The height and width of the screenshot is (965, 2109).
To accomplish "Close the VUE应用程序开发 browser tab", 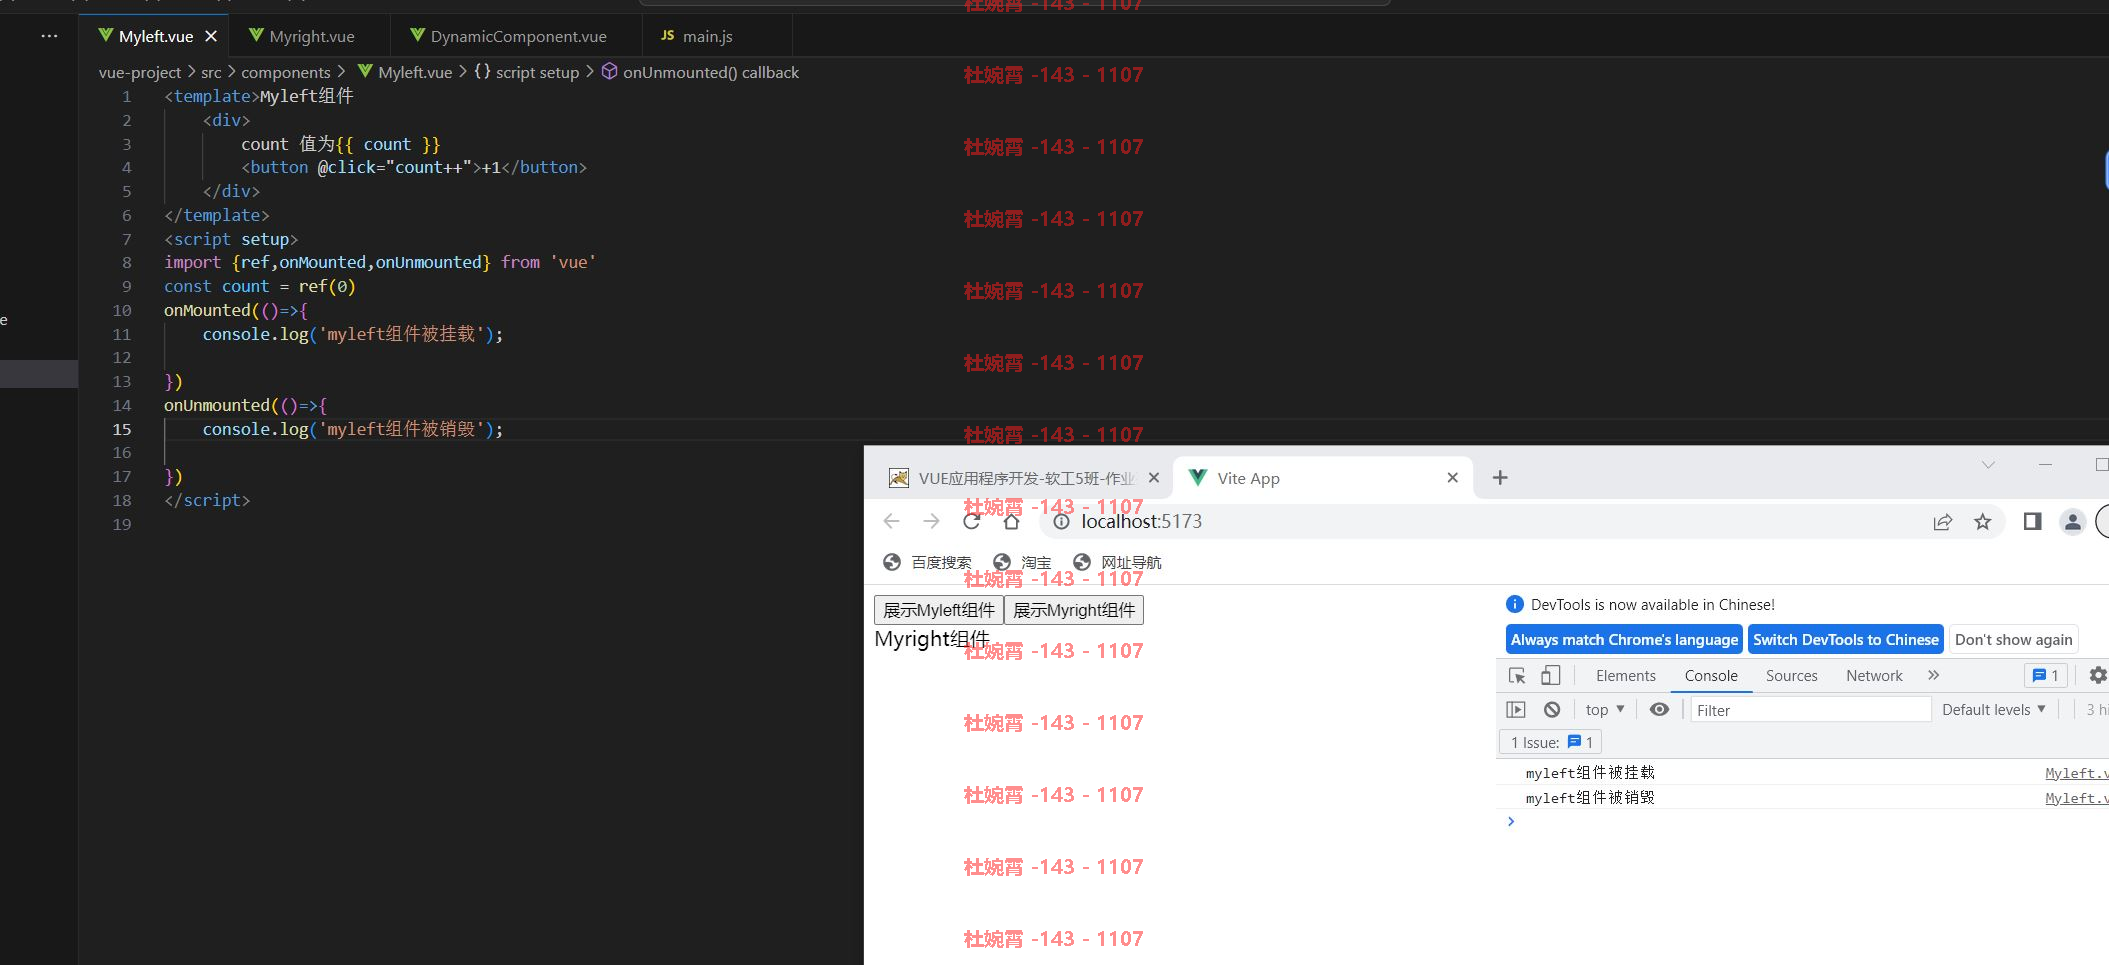I will tap(1153, 478).
